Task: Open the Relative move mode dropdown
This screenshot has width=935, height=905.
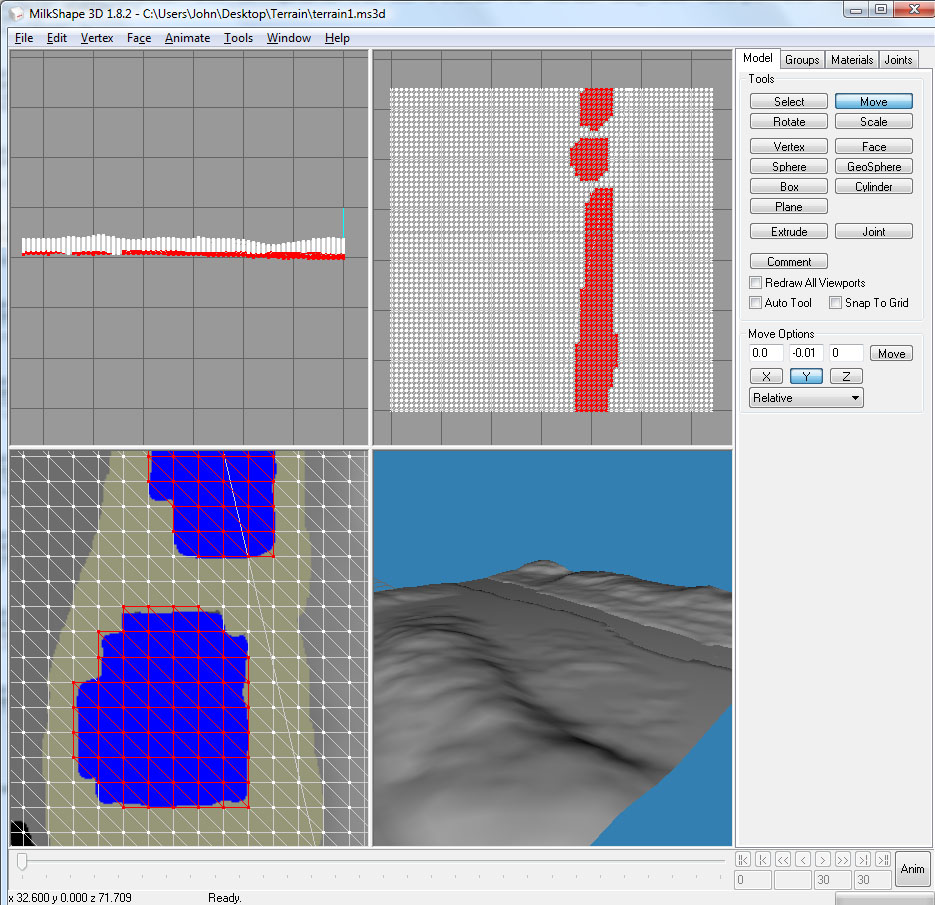Action: coord(806,398)
